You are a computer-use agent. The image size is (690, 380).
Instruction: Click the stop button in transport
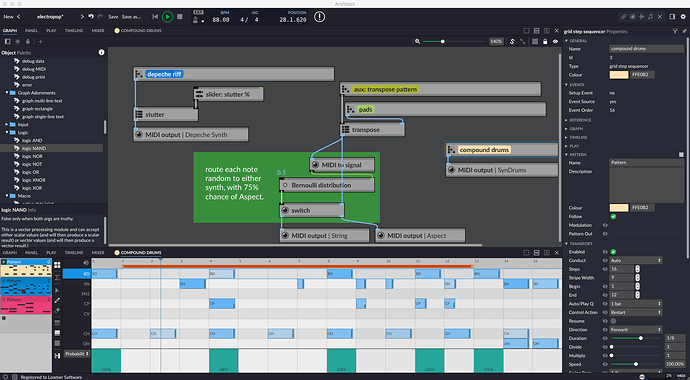tap(180, 17)
